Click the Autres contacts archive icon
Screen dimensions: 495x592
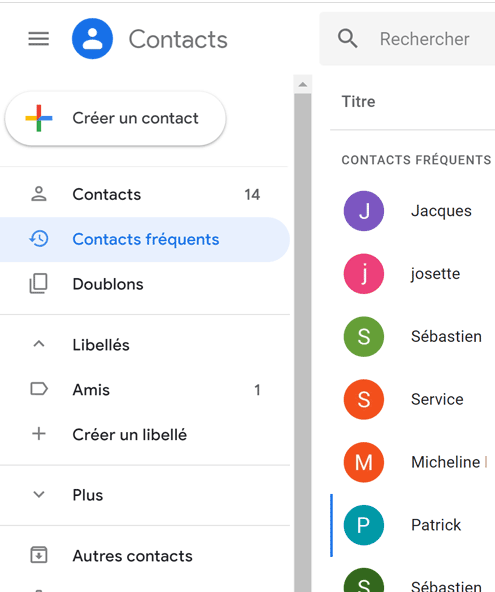[39, 555]
